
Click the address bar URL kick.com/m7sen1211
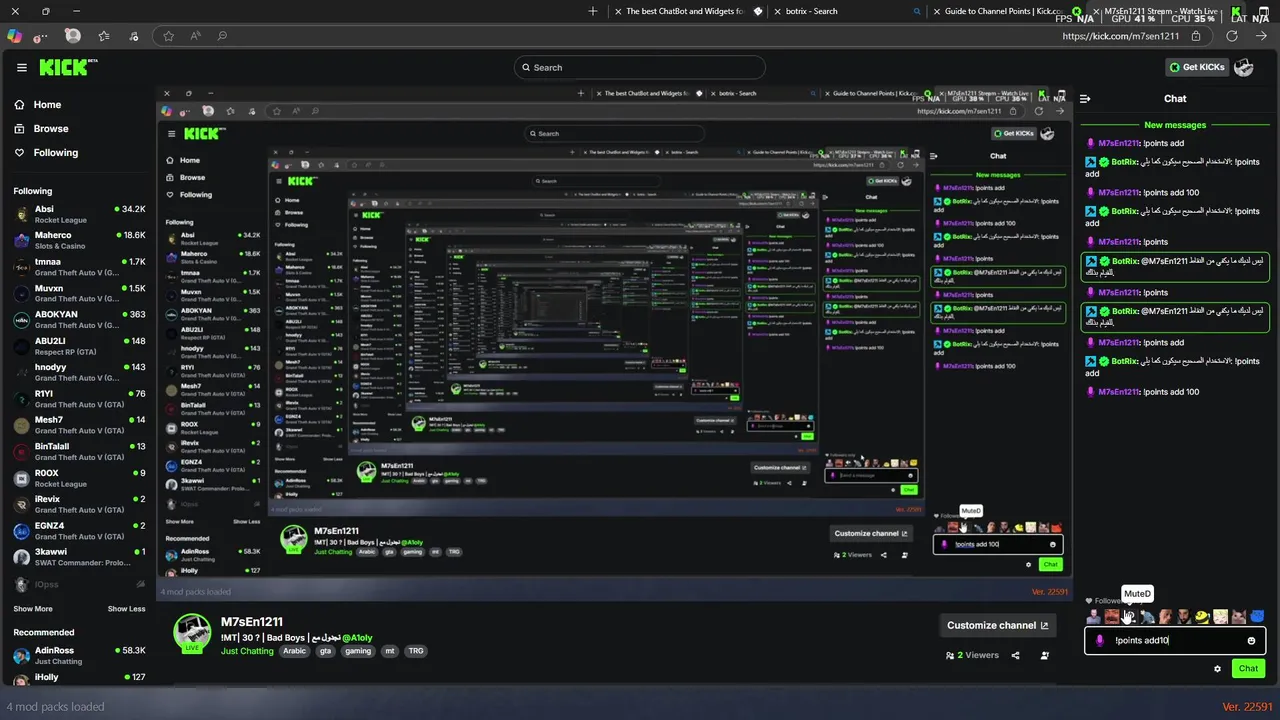click(1120, 36)
